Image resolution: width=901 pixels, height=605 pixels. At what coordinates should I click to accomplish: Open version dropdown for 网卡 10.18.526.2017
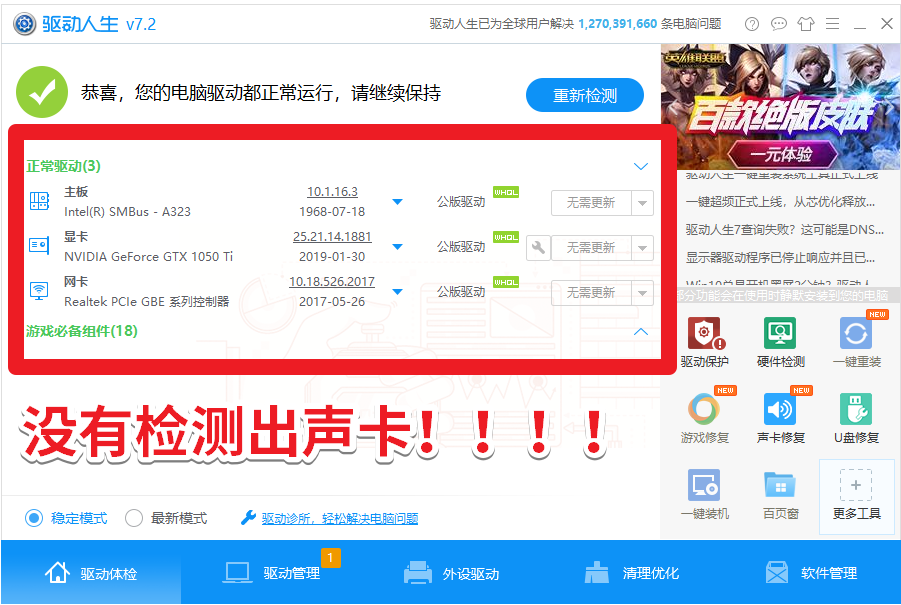coord(397,291)
